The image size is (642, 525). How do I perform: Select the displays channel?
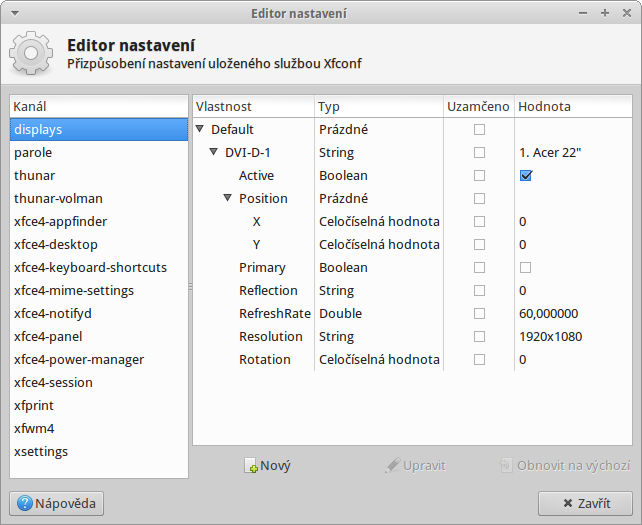coord(99,129)
